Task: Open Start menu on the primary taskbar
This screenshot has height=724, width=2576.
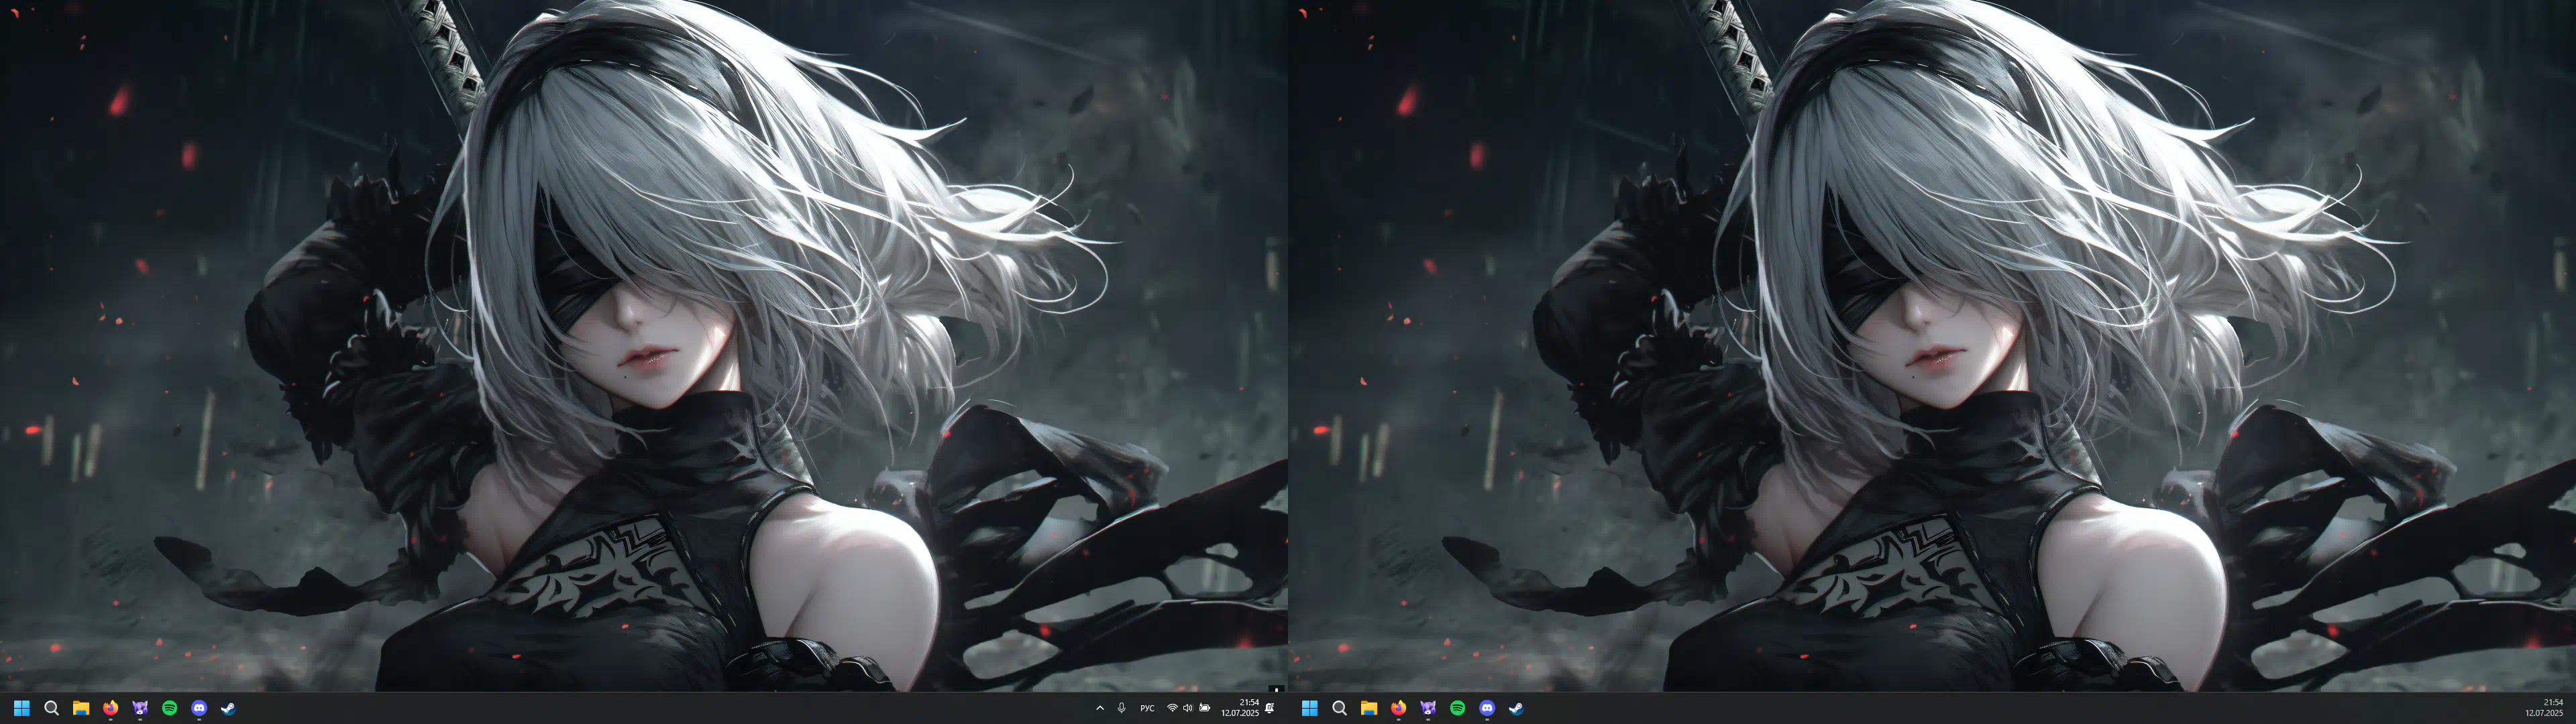Action: 21,708
